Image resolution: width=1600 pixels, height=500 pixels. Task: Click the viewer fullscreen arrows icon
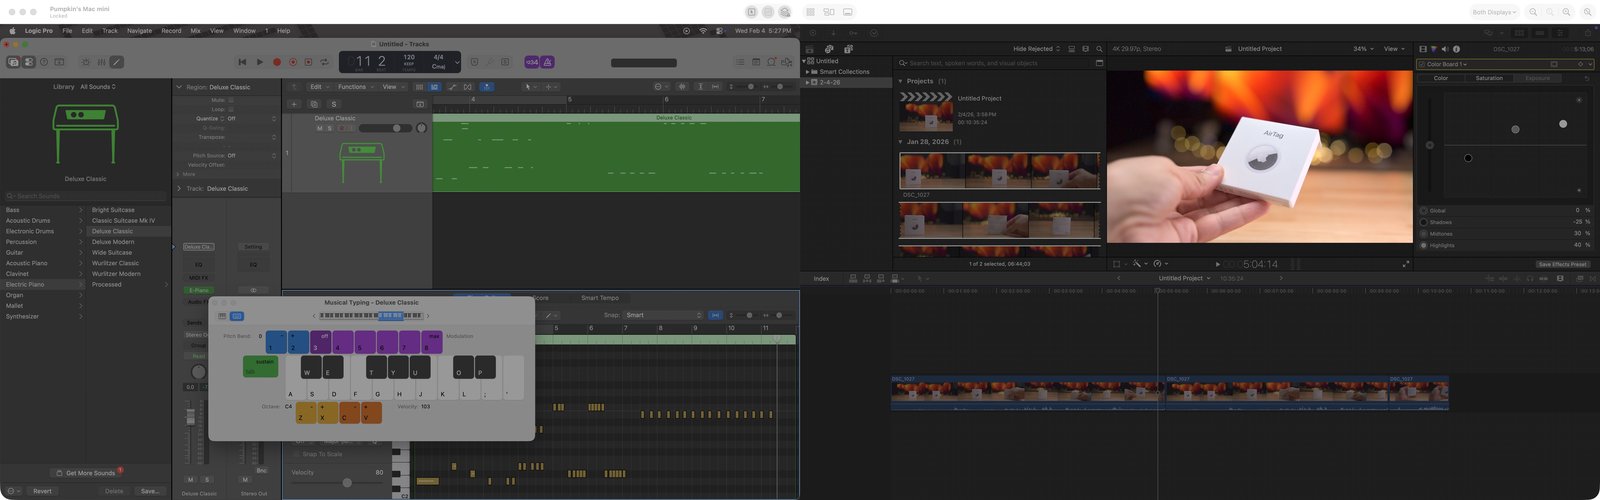click(1406, 264)
